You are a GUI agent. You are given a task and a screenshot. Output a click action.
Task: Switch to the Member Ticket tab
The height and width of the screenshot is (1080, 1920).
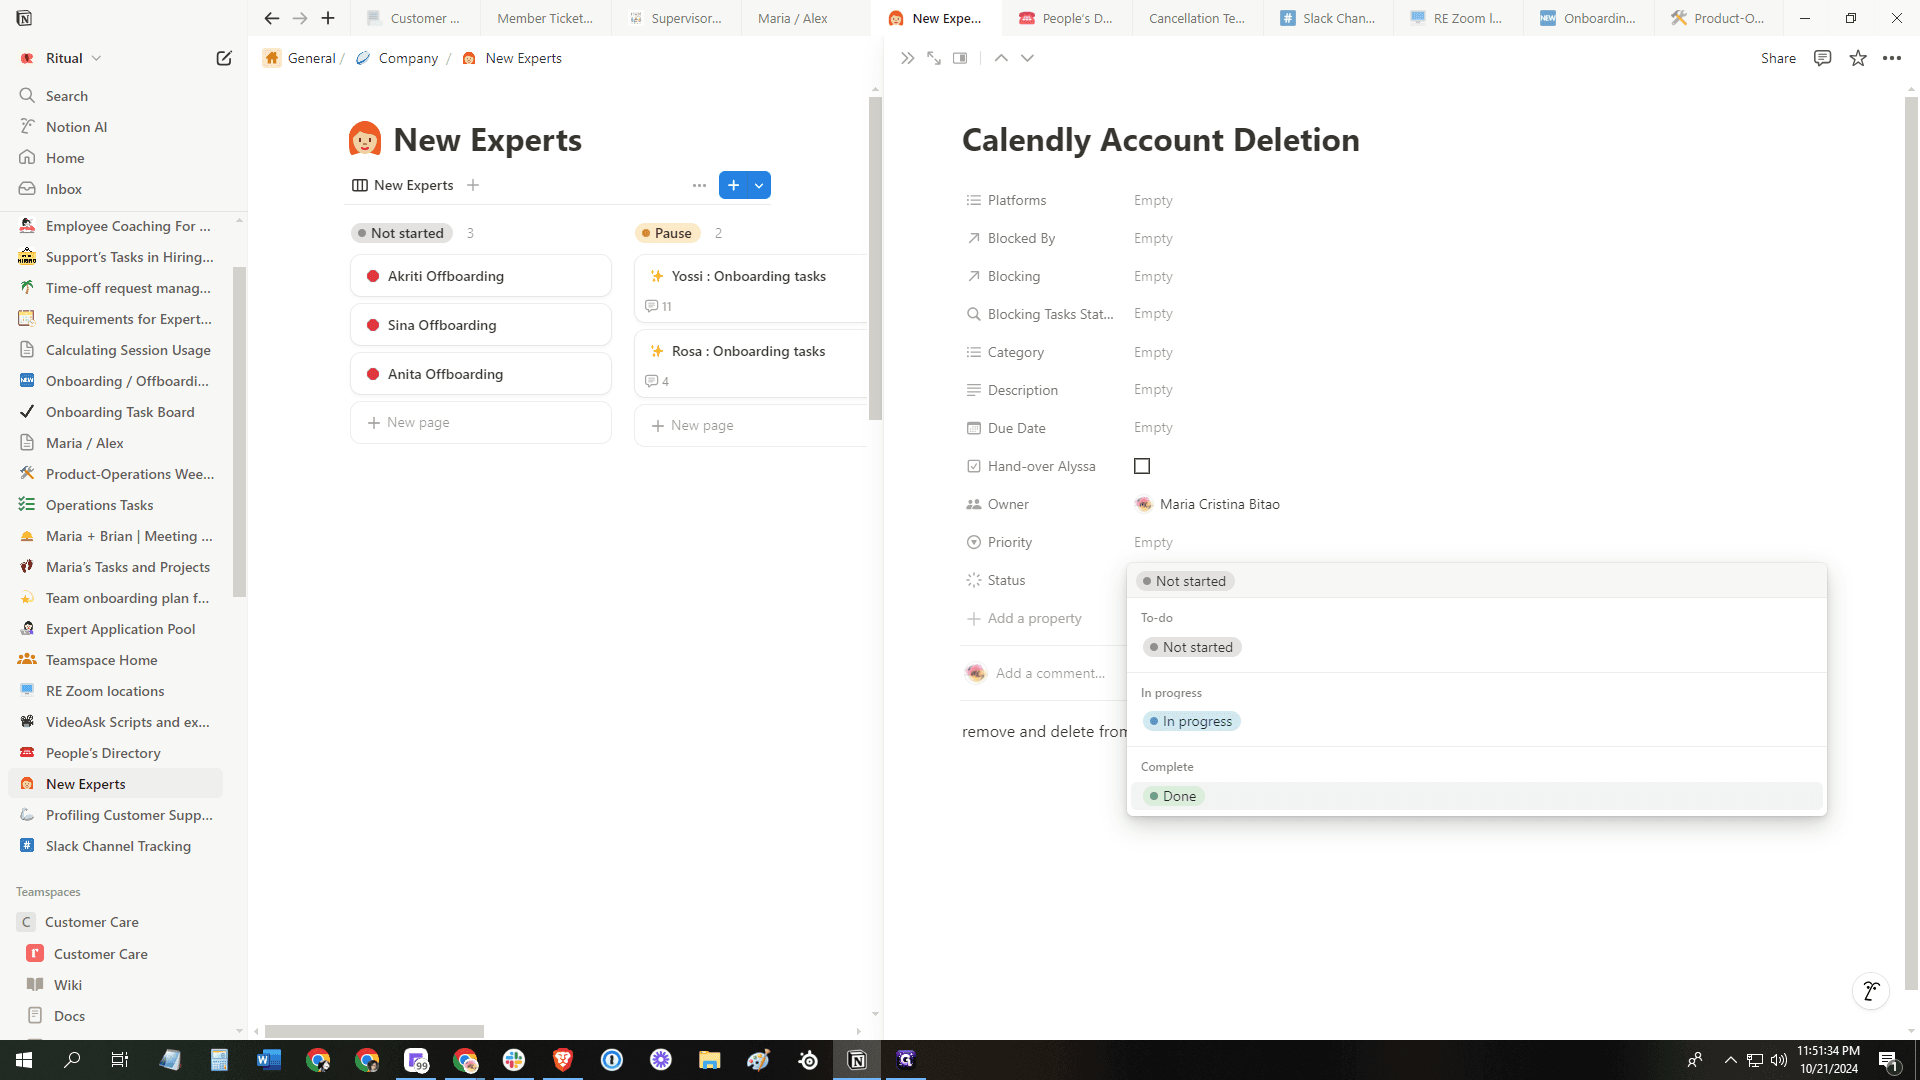(x=545, y=18)
